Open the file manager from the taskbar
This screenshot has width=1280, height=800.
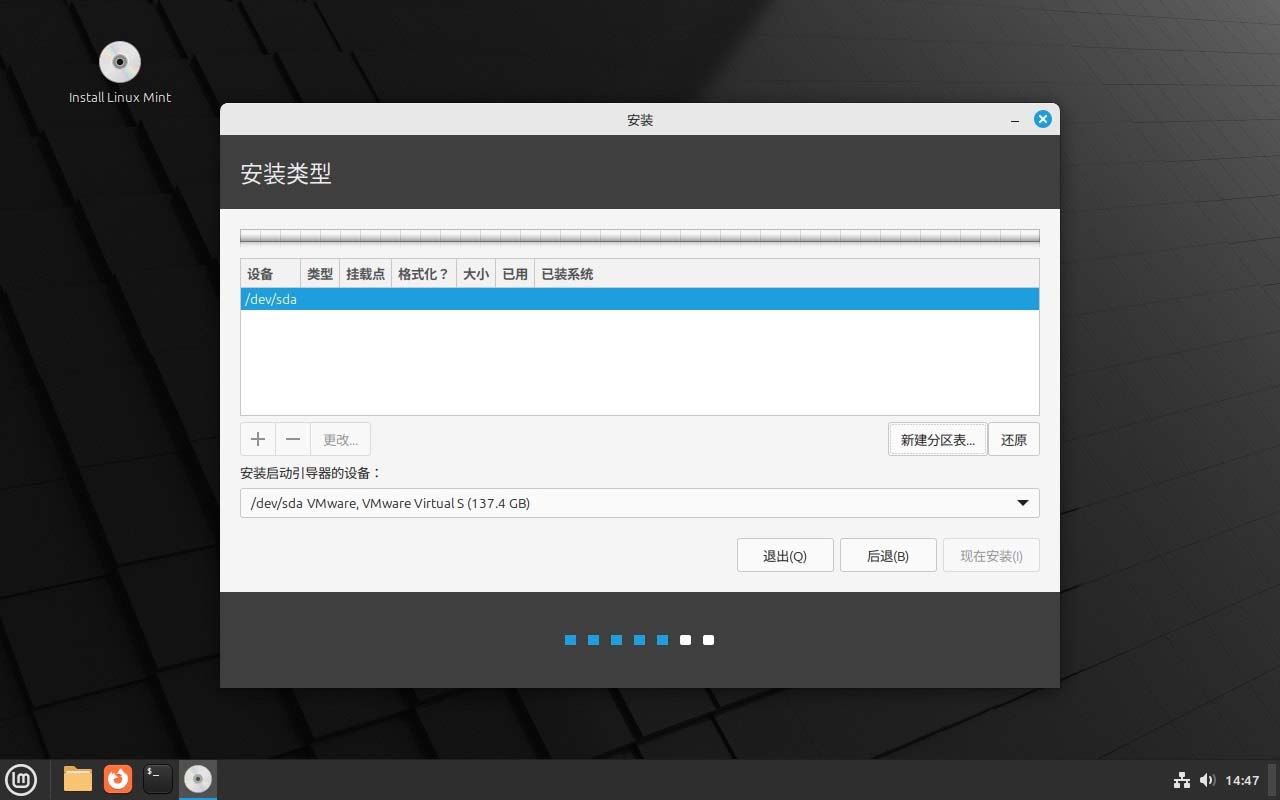click(x=77, y=779)
